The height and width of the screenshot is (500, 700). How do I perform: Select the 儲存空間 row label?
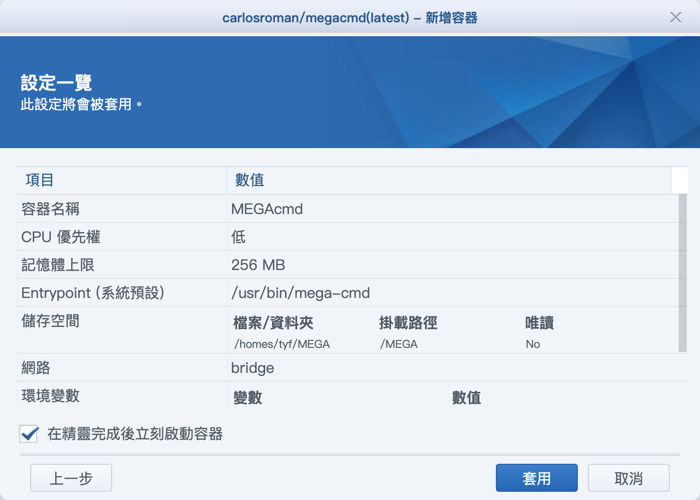[50, 321]
